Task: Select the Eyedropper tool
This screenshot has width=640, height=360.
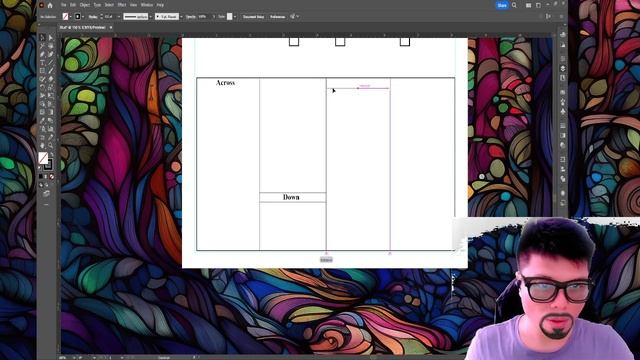Action: point(42,120)
